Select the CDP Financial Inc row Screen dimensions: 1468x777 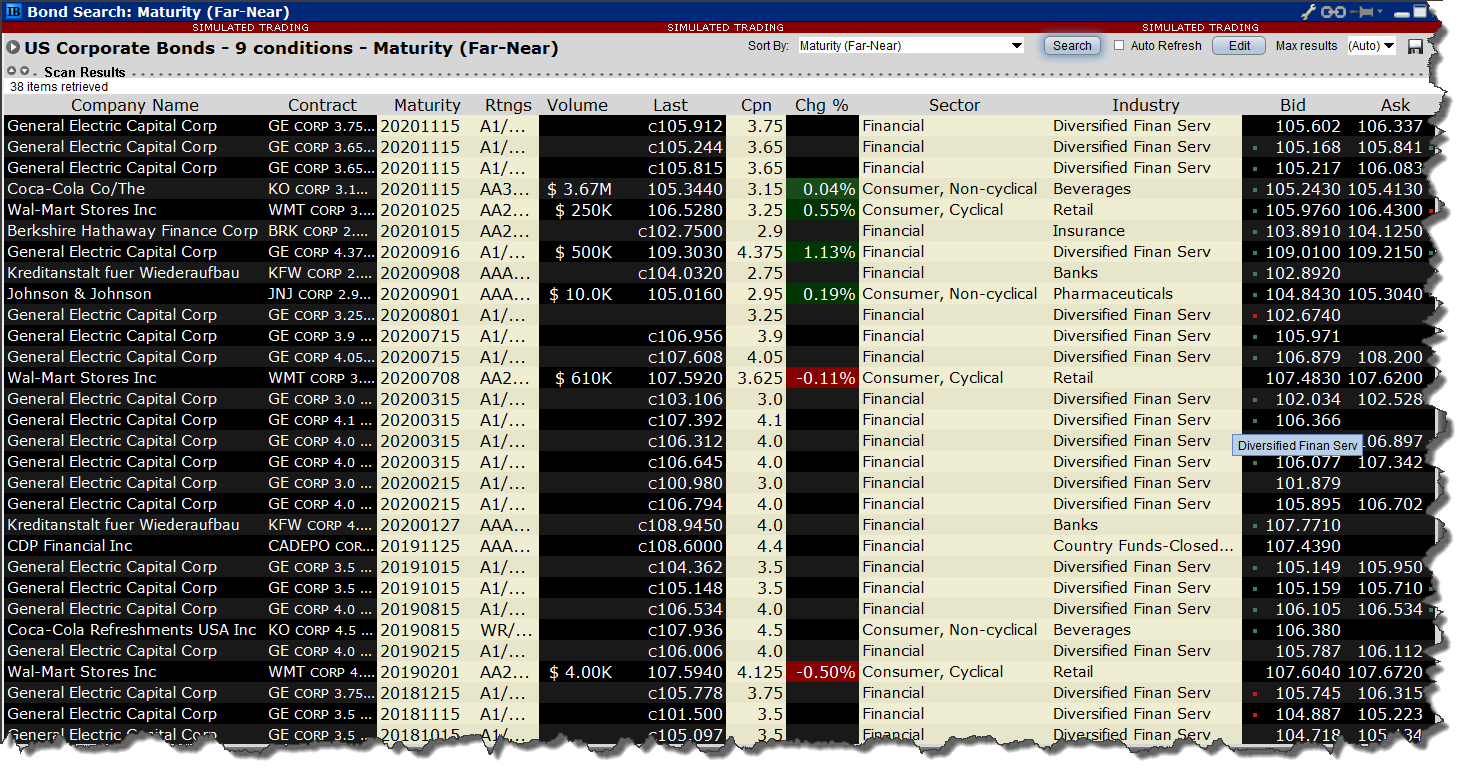click(720, 546)
